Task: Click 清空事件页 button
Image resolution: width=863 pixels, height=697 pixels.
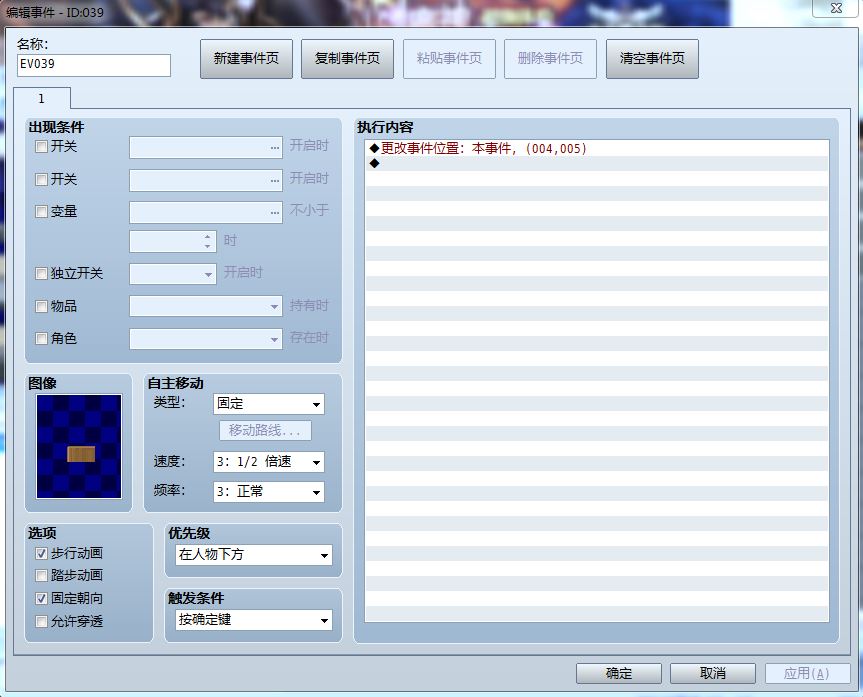Action: click(x=652, y=59)
